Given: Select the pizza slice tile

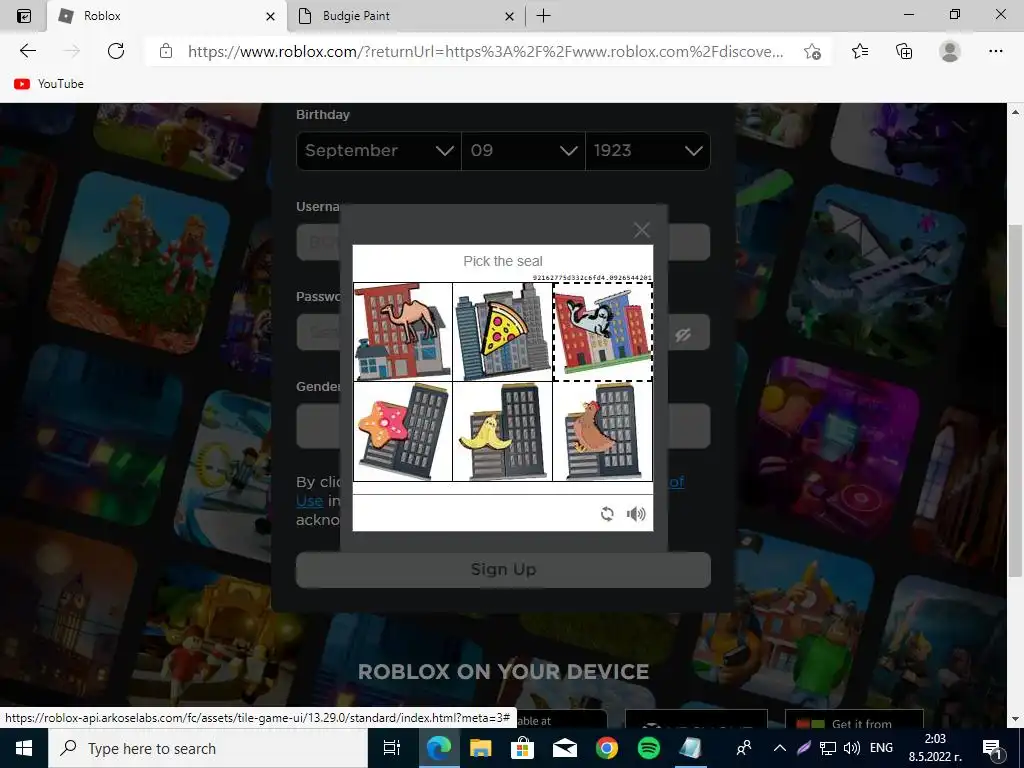Looking at the screenshot, I should tap(503, 332).
